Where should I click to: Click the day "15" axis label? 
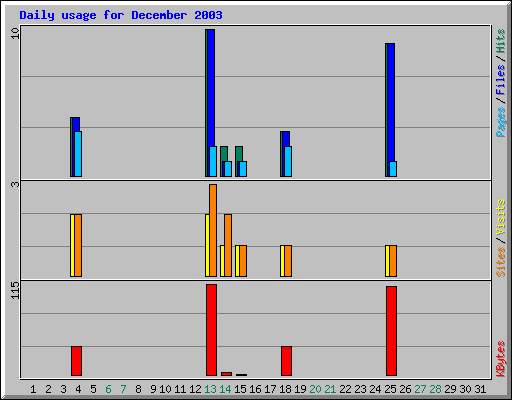point(240,389)
